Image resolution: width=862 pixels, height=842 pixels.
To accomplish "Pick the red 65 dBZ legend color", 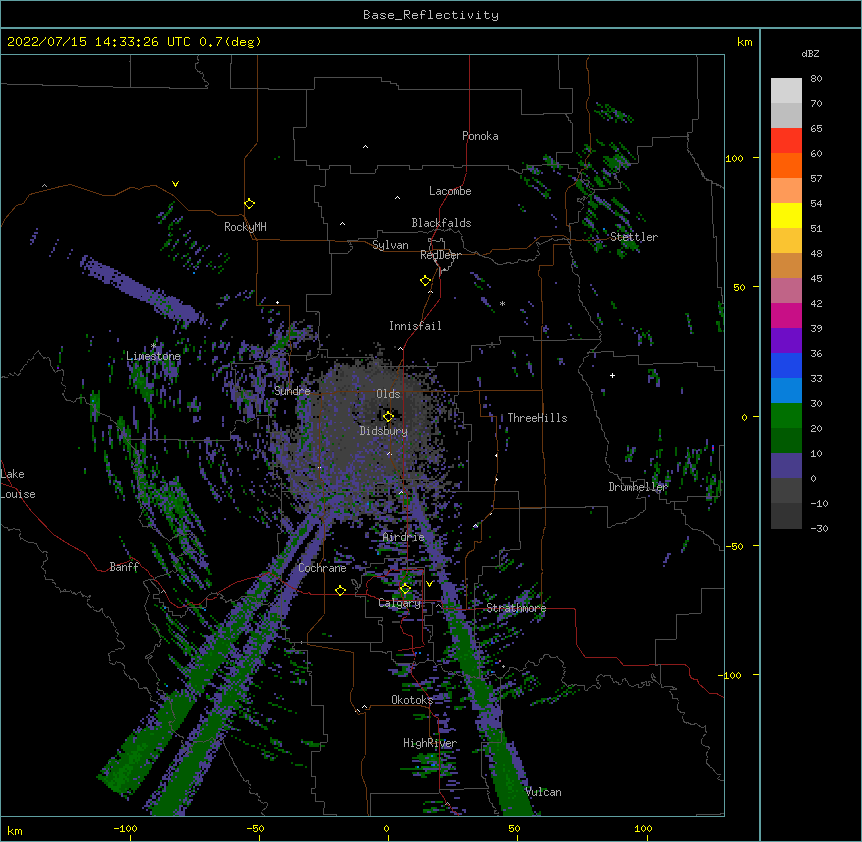I will tap(786, 140).
